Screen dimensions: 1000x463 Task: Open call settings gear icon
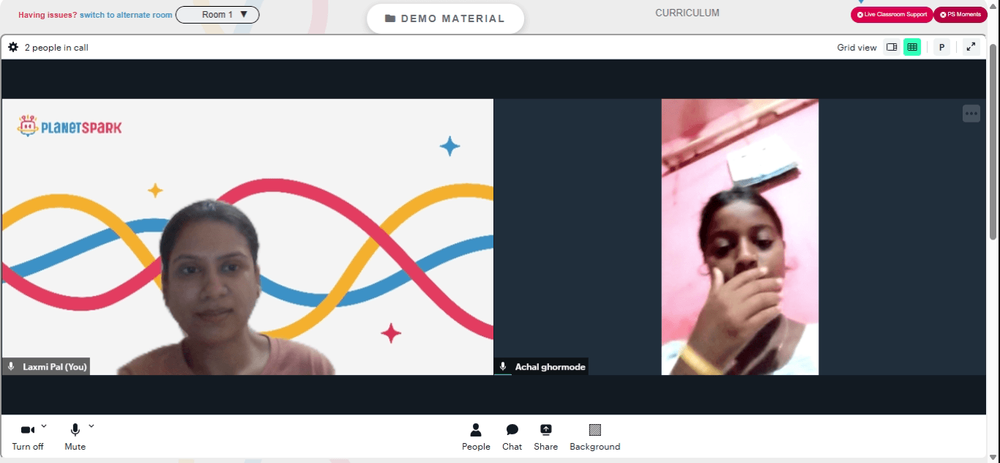tap(13, 47)
